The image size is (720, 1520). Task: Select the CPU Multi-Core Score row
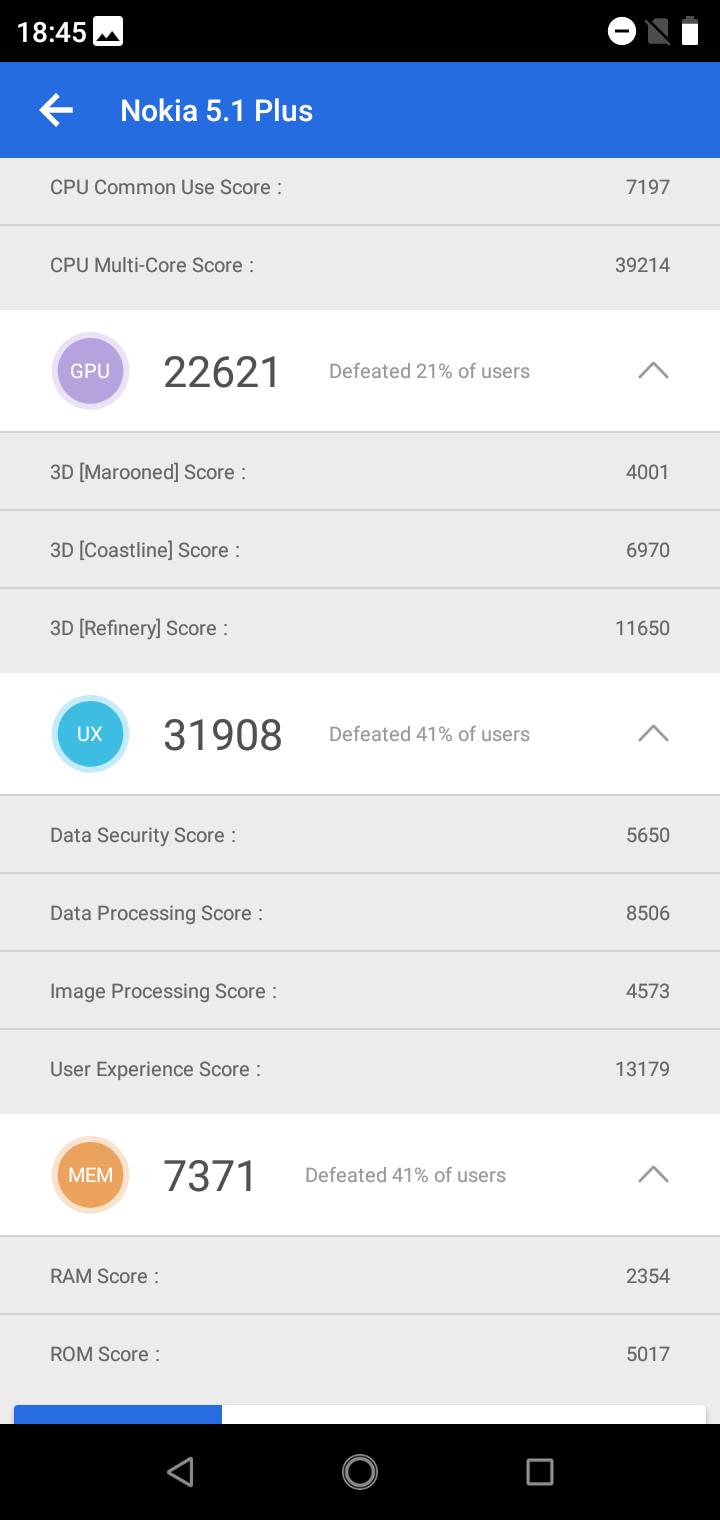360,265
